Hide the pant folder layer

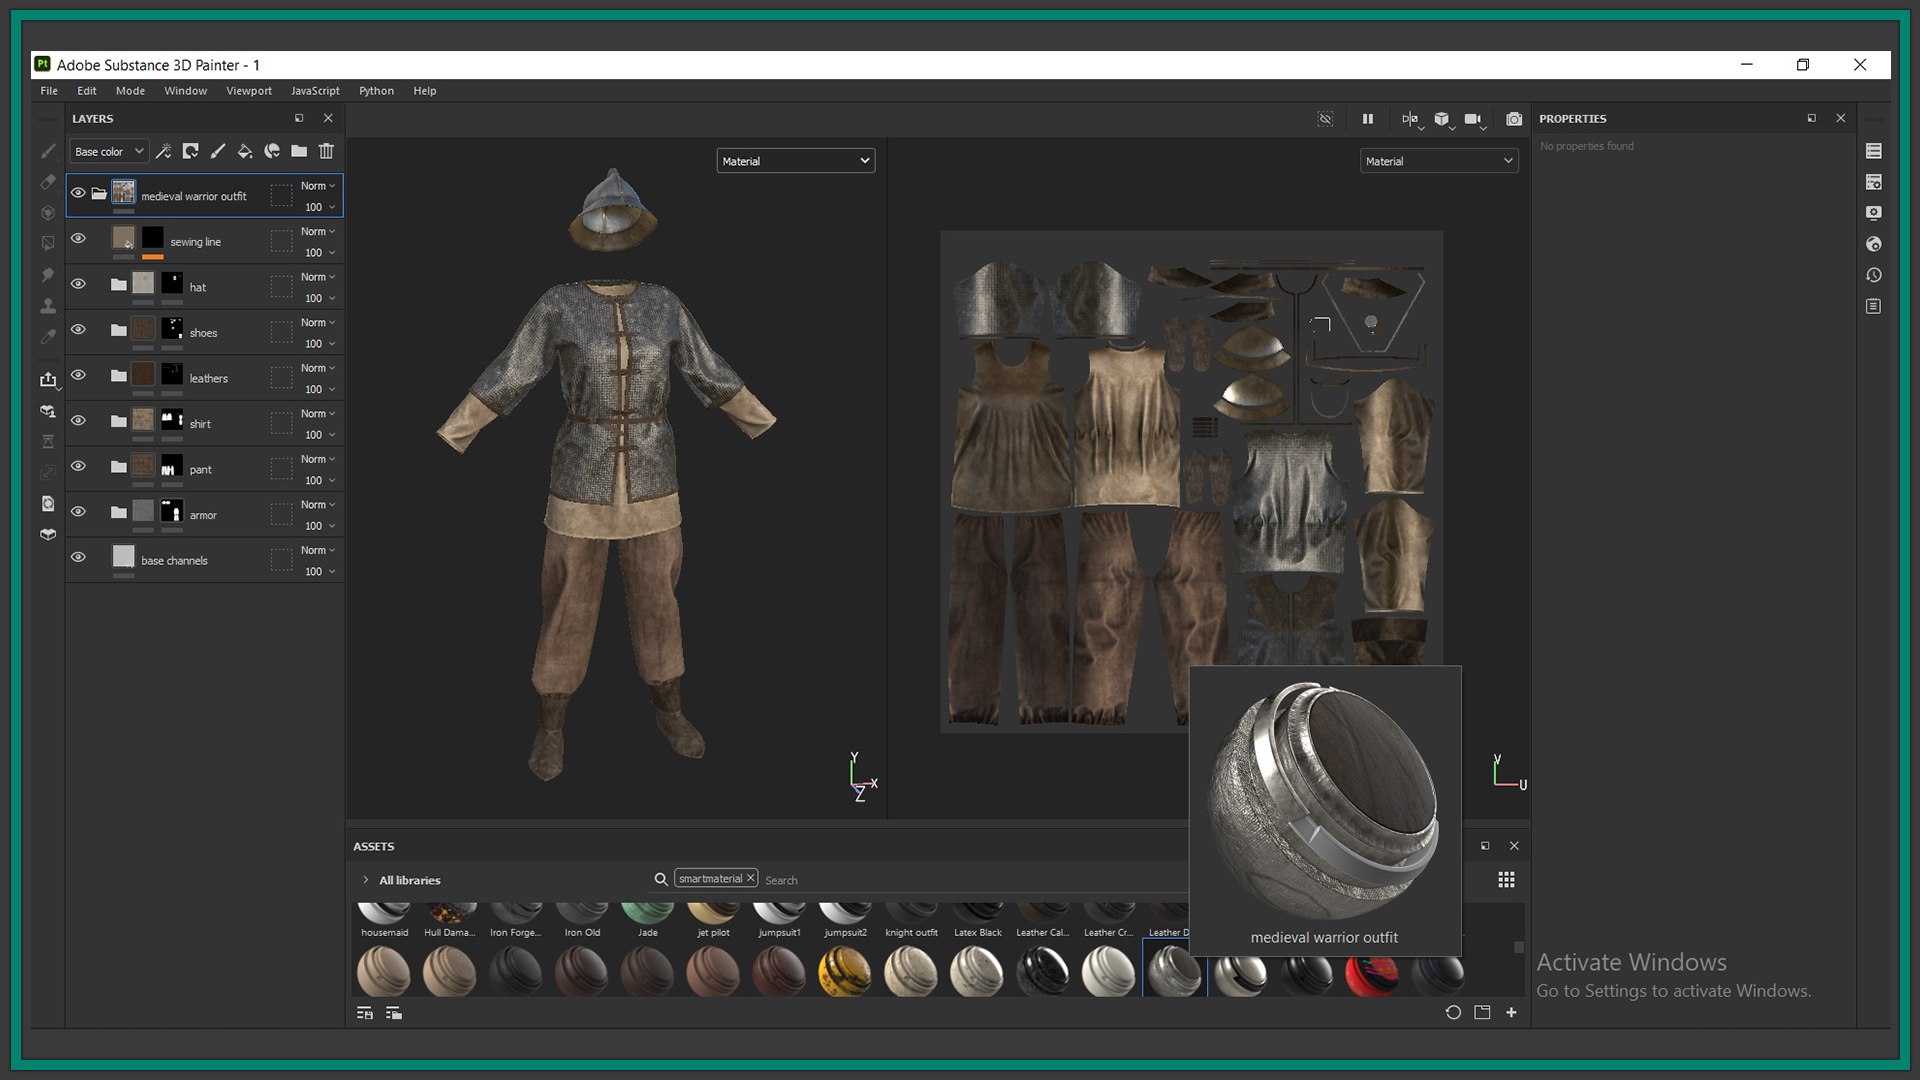click(x=78, y=466)
